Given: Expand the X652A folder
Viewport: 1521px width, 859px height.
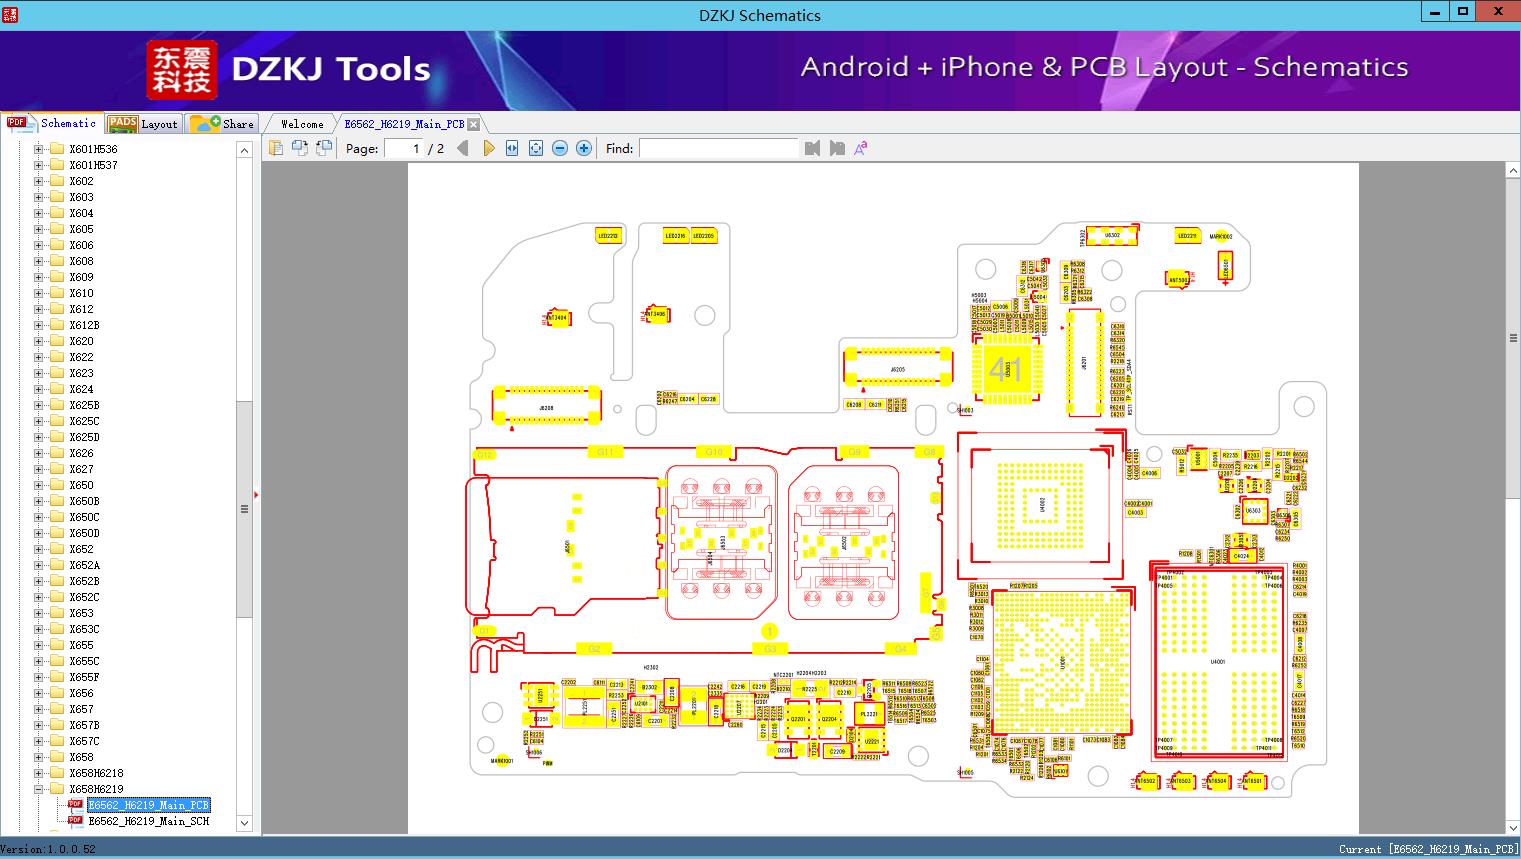Looking at the screenshot, I should (38, 565).
